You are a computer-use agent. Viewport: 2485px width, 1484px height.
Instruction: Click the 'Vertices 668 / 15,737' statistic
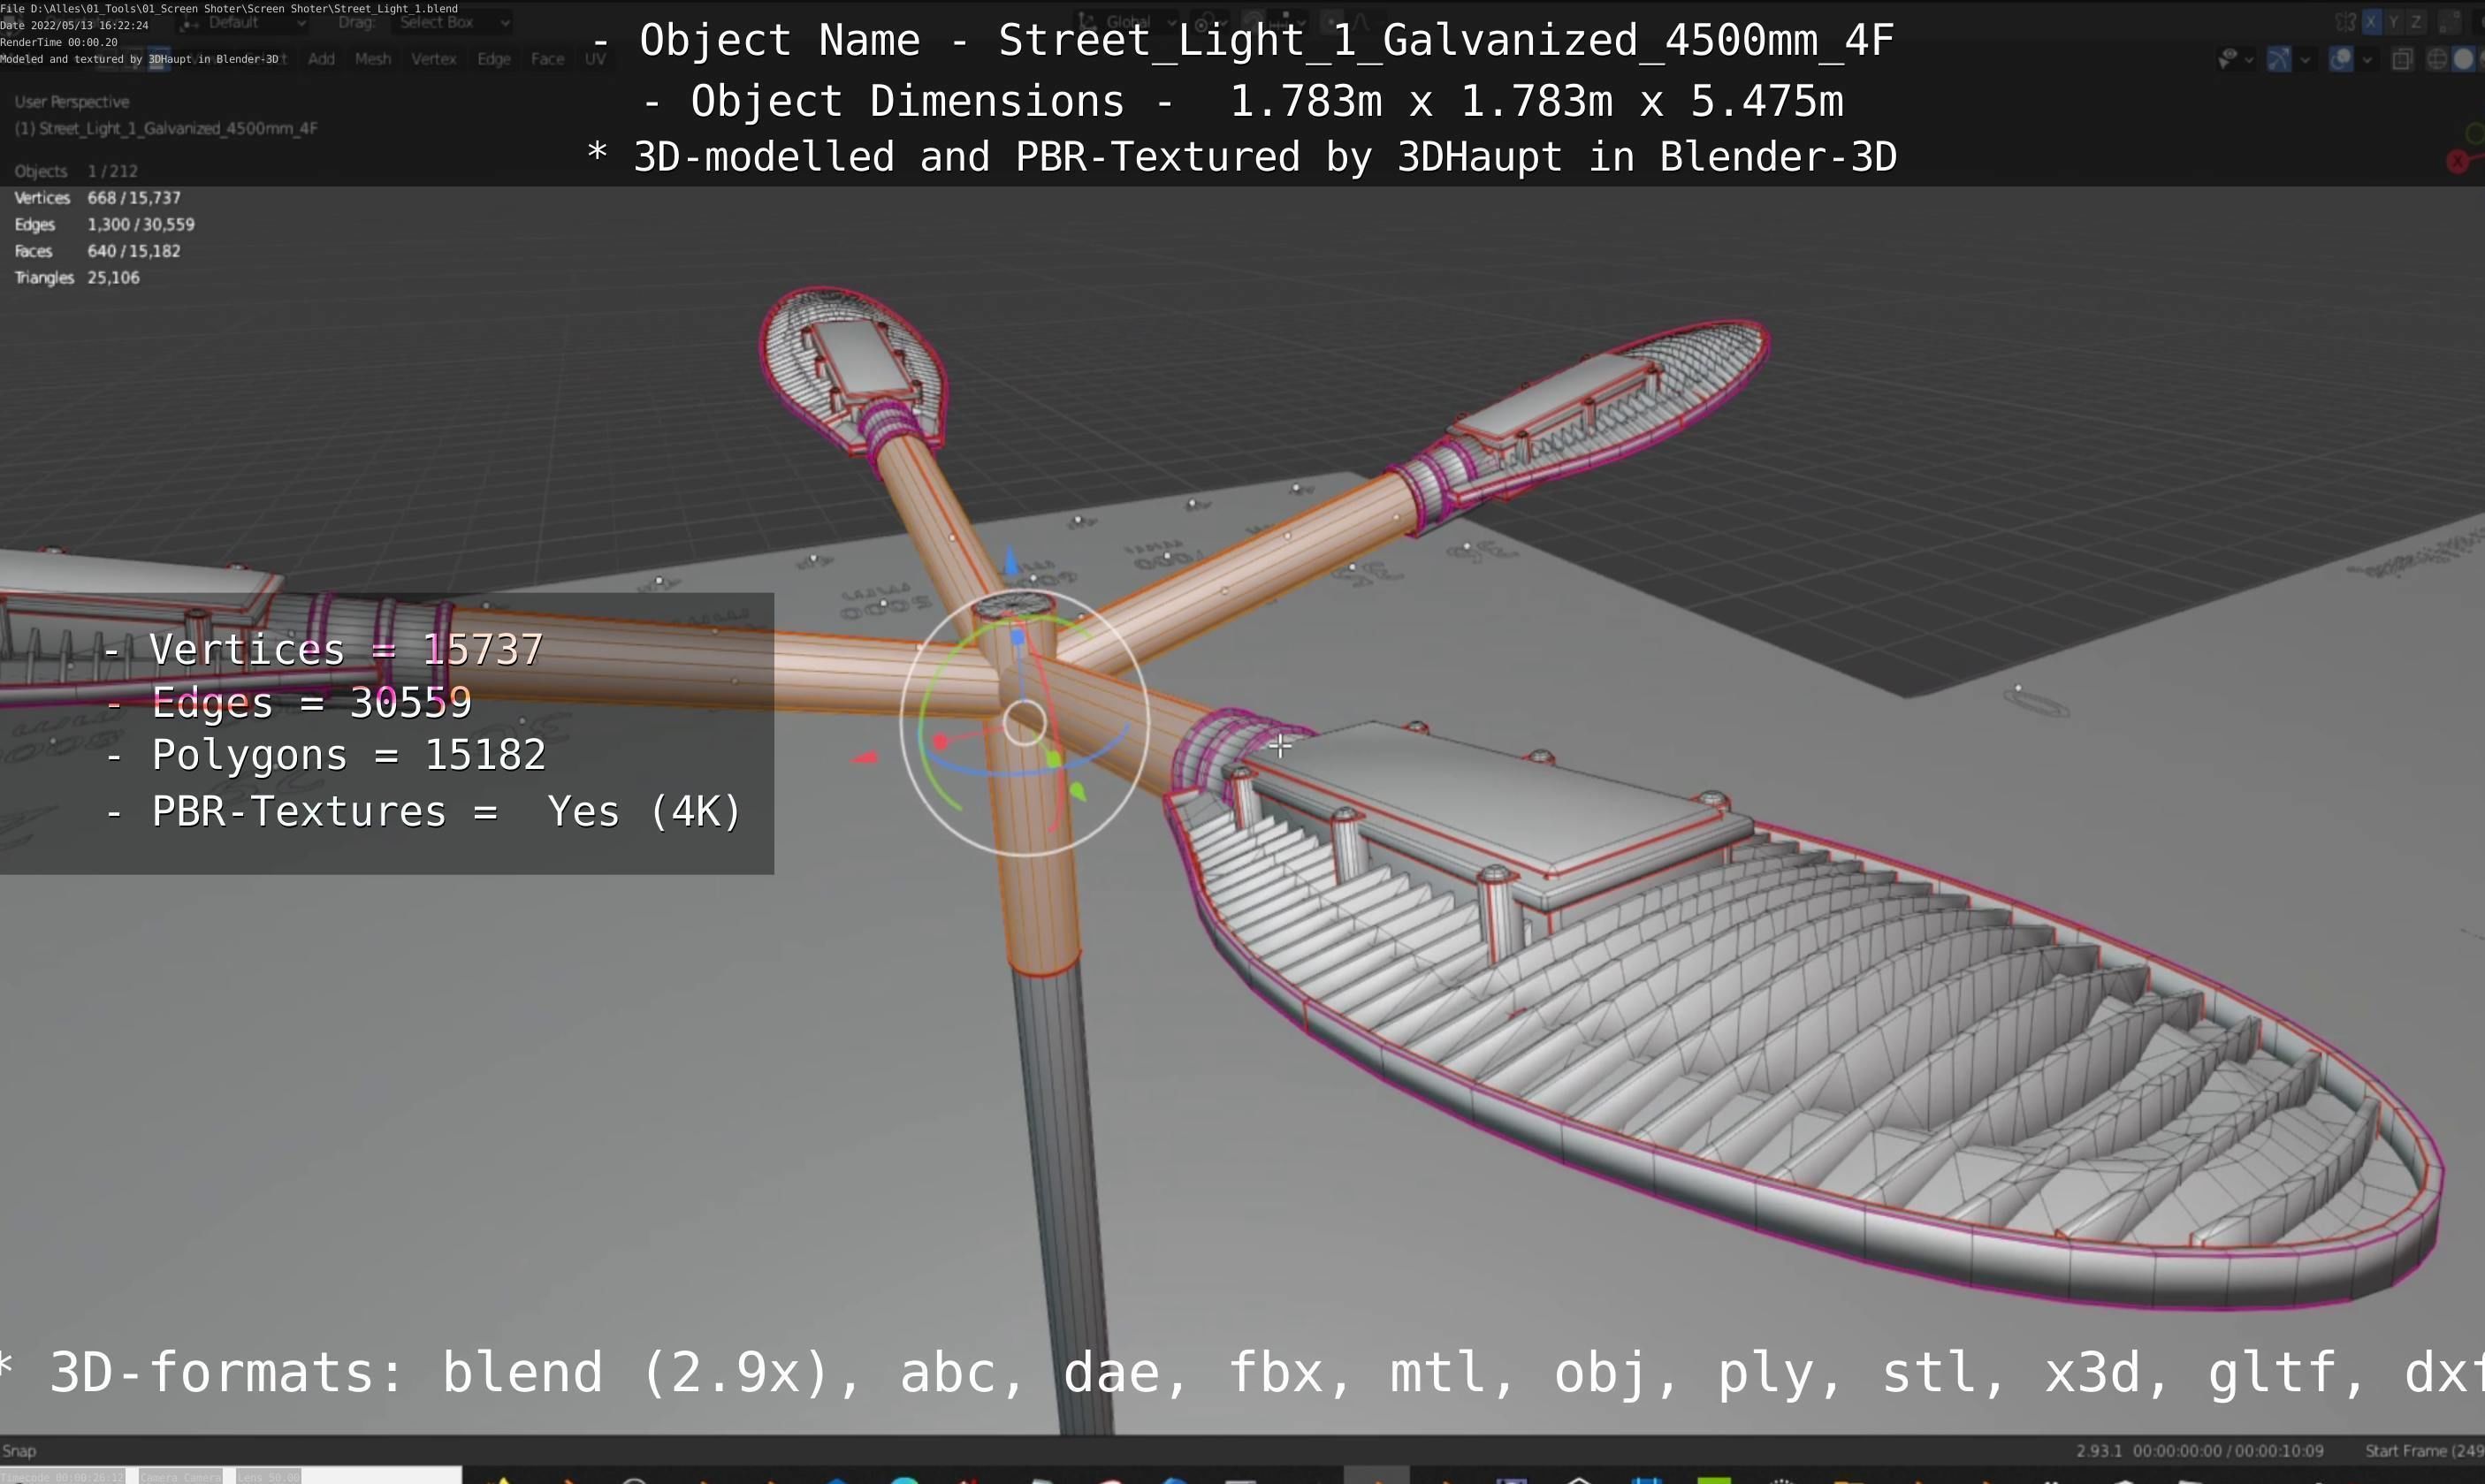pyautogui.click(x=97, y=198)
